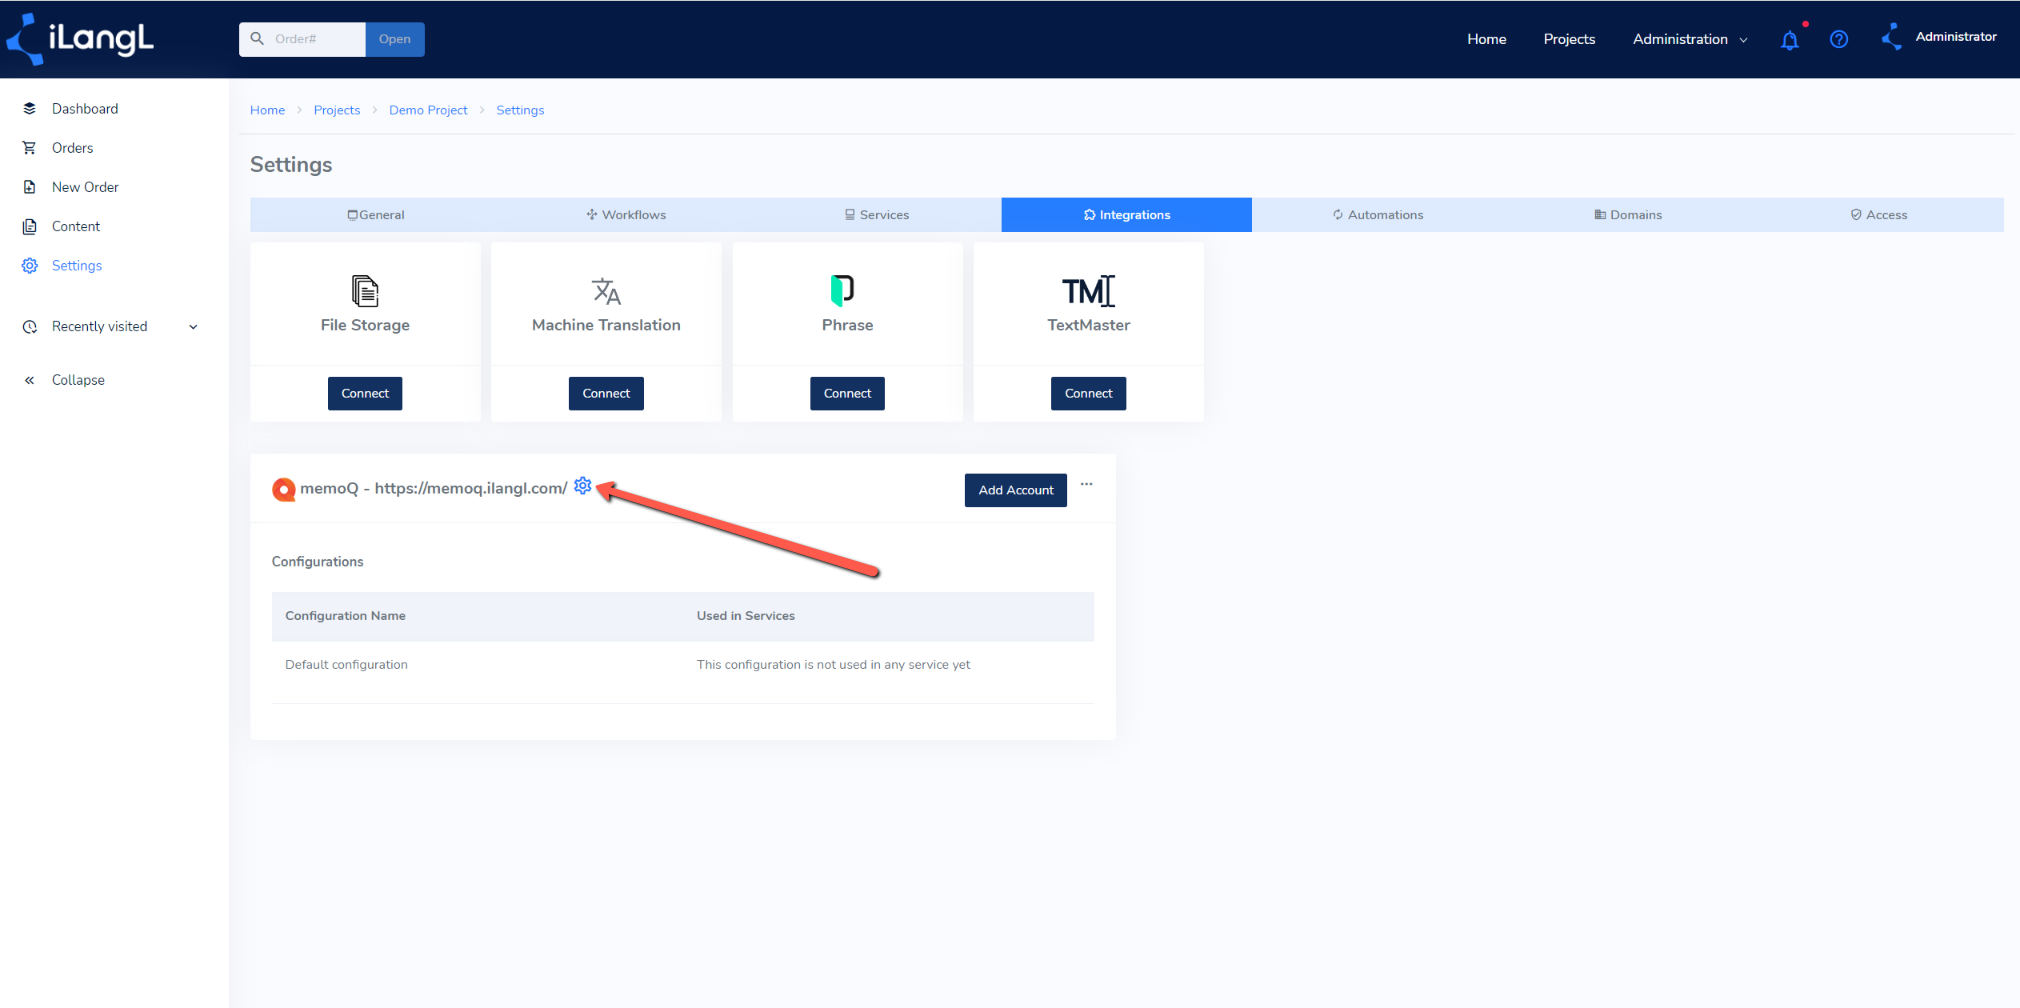Open the help question mark icon

tap(1839, 39)
